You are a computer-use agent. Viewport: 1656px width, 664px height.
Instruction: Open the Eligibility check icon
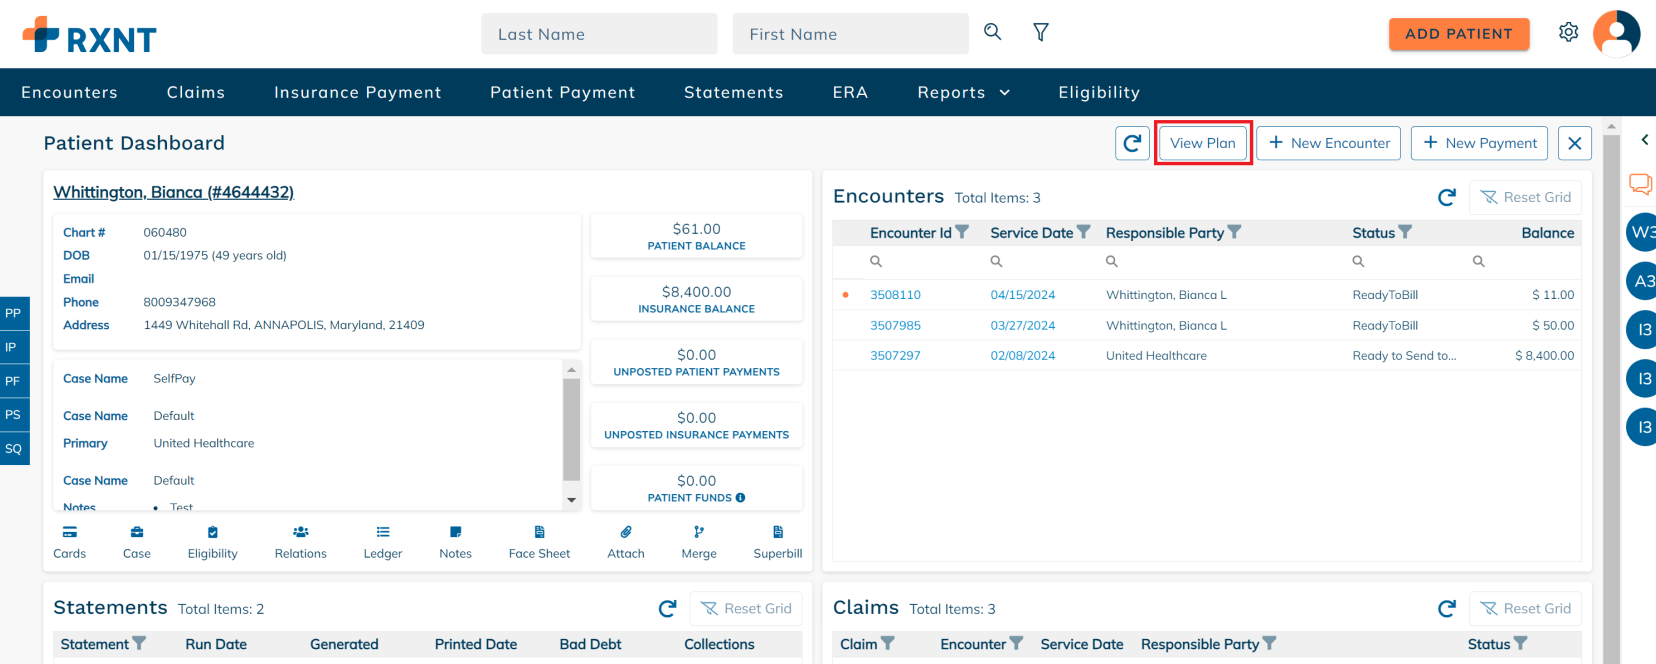coord(212,533)
